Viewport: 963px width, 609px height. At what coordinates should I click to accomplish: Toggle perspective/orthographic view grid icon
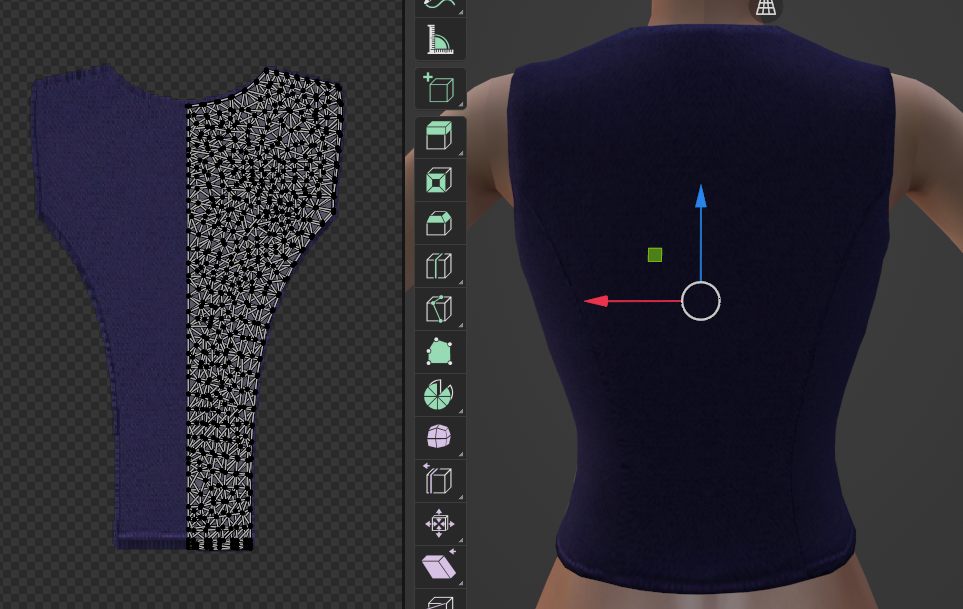click(x=765, y=7)
